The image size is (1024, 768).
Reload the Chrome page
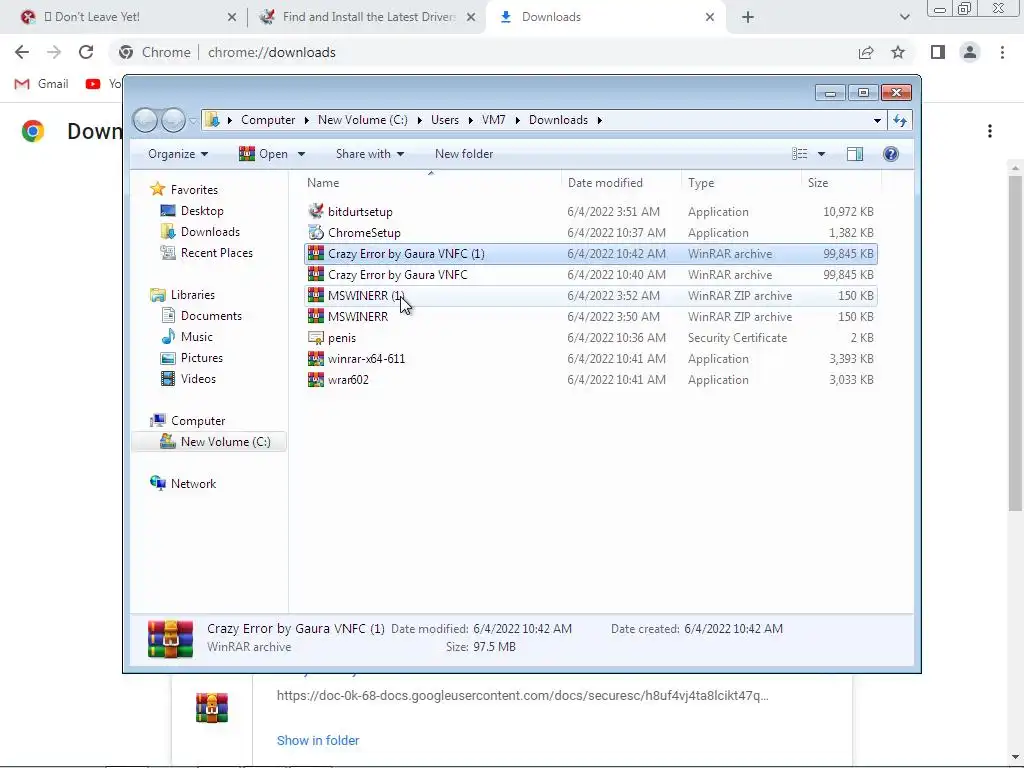[86, 52]
